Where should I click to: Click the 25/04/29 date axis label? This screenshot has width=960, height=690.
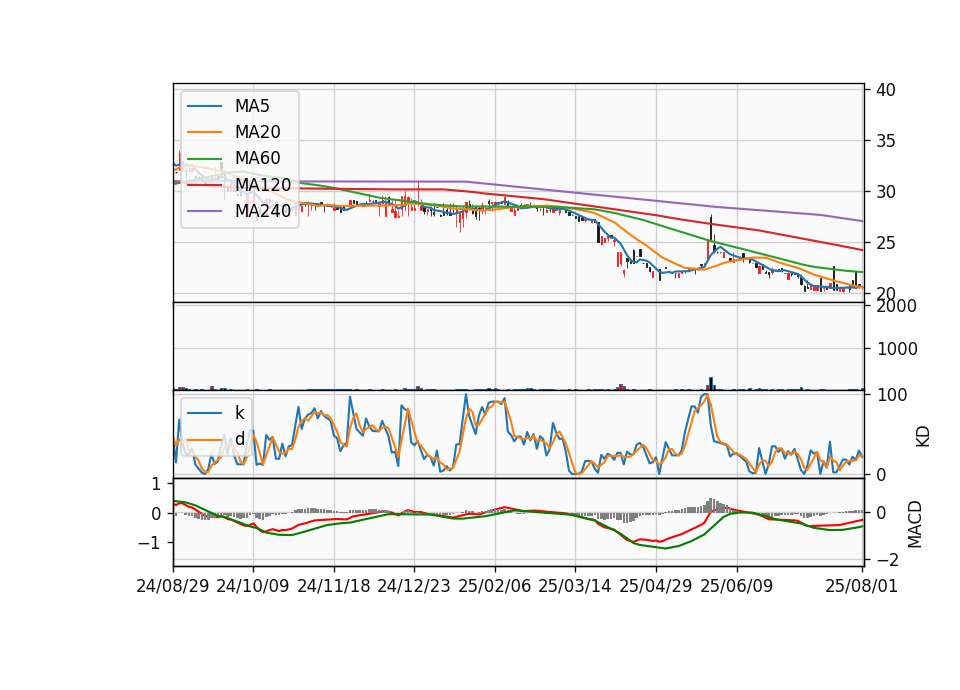click(x=656, y=586)
